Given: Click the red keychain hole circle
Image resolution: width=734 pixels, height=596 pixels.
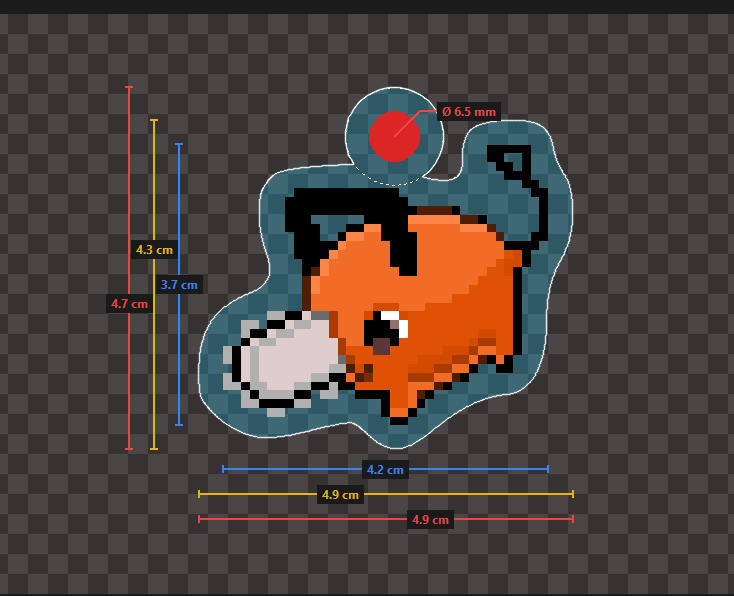Looking at the screenshot, I should 394,136.
